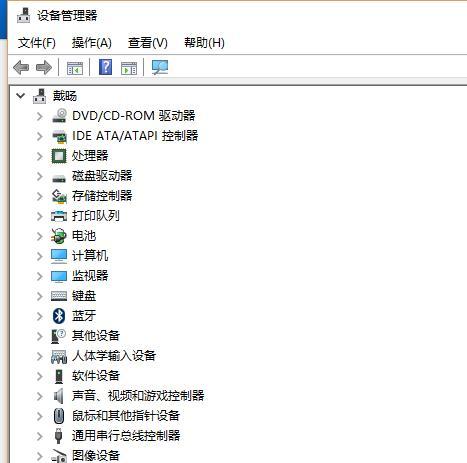Viewport: 467px width, 463px height.
Task: Click the Back arrow toolbar icon
Action: pos(21,67)
